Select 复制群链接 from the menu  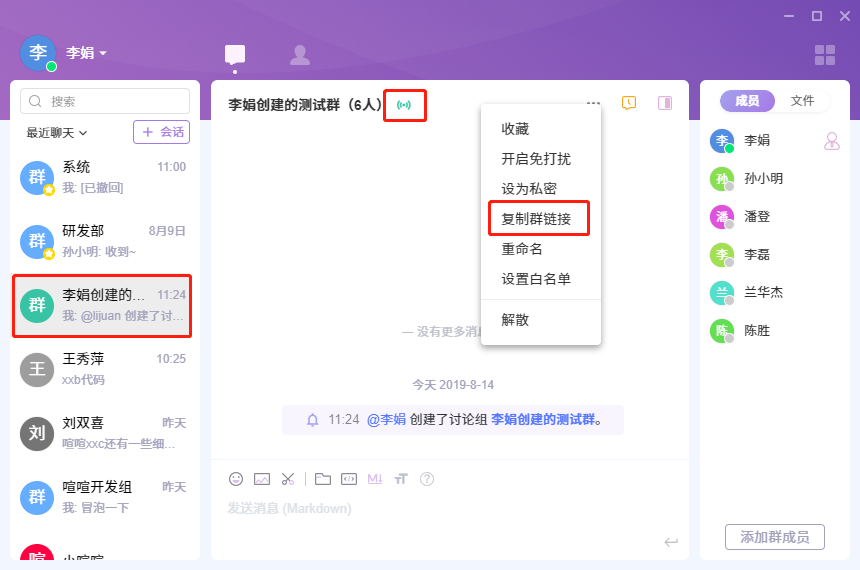pos(536,219)
